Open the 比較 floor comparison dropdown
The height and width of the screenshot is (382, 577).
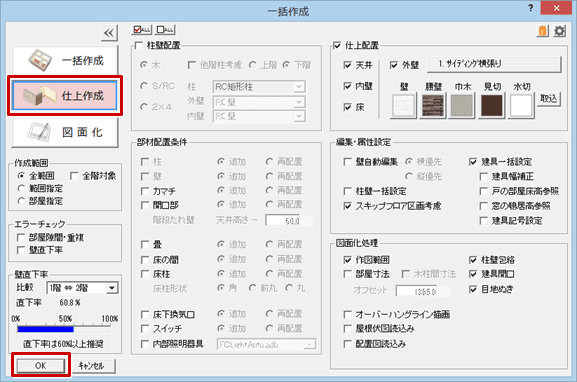[82, 288]
